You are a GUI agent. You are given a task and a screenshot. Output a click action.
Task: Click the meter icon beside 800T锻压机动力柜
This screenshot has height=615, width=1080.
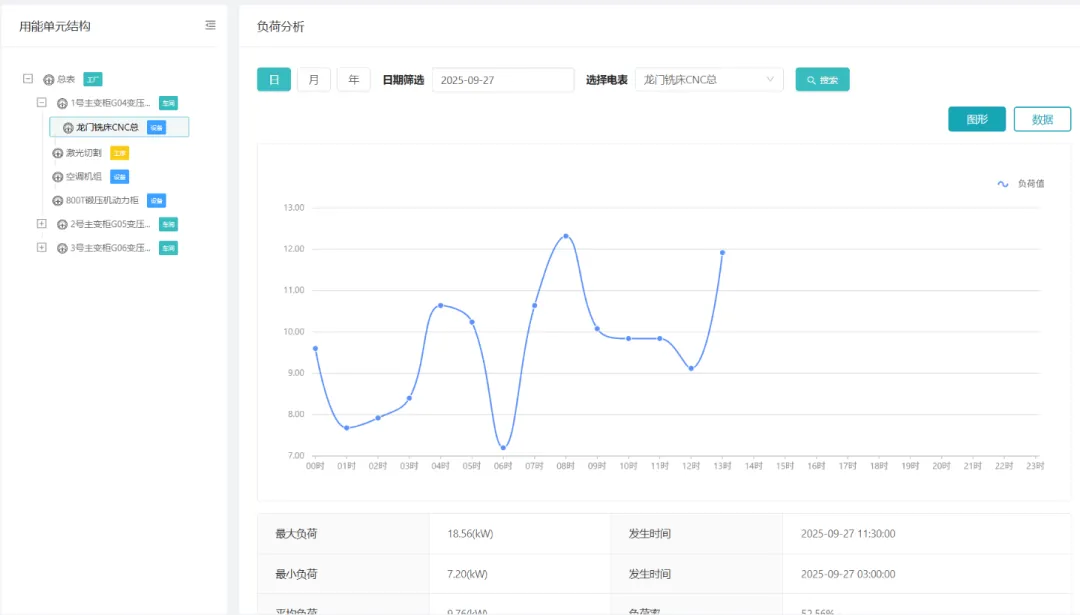click(58, 200)
